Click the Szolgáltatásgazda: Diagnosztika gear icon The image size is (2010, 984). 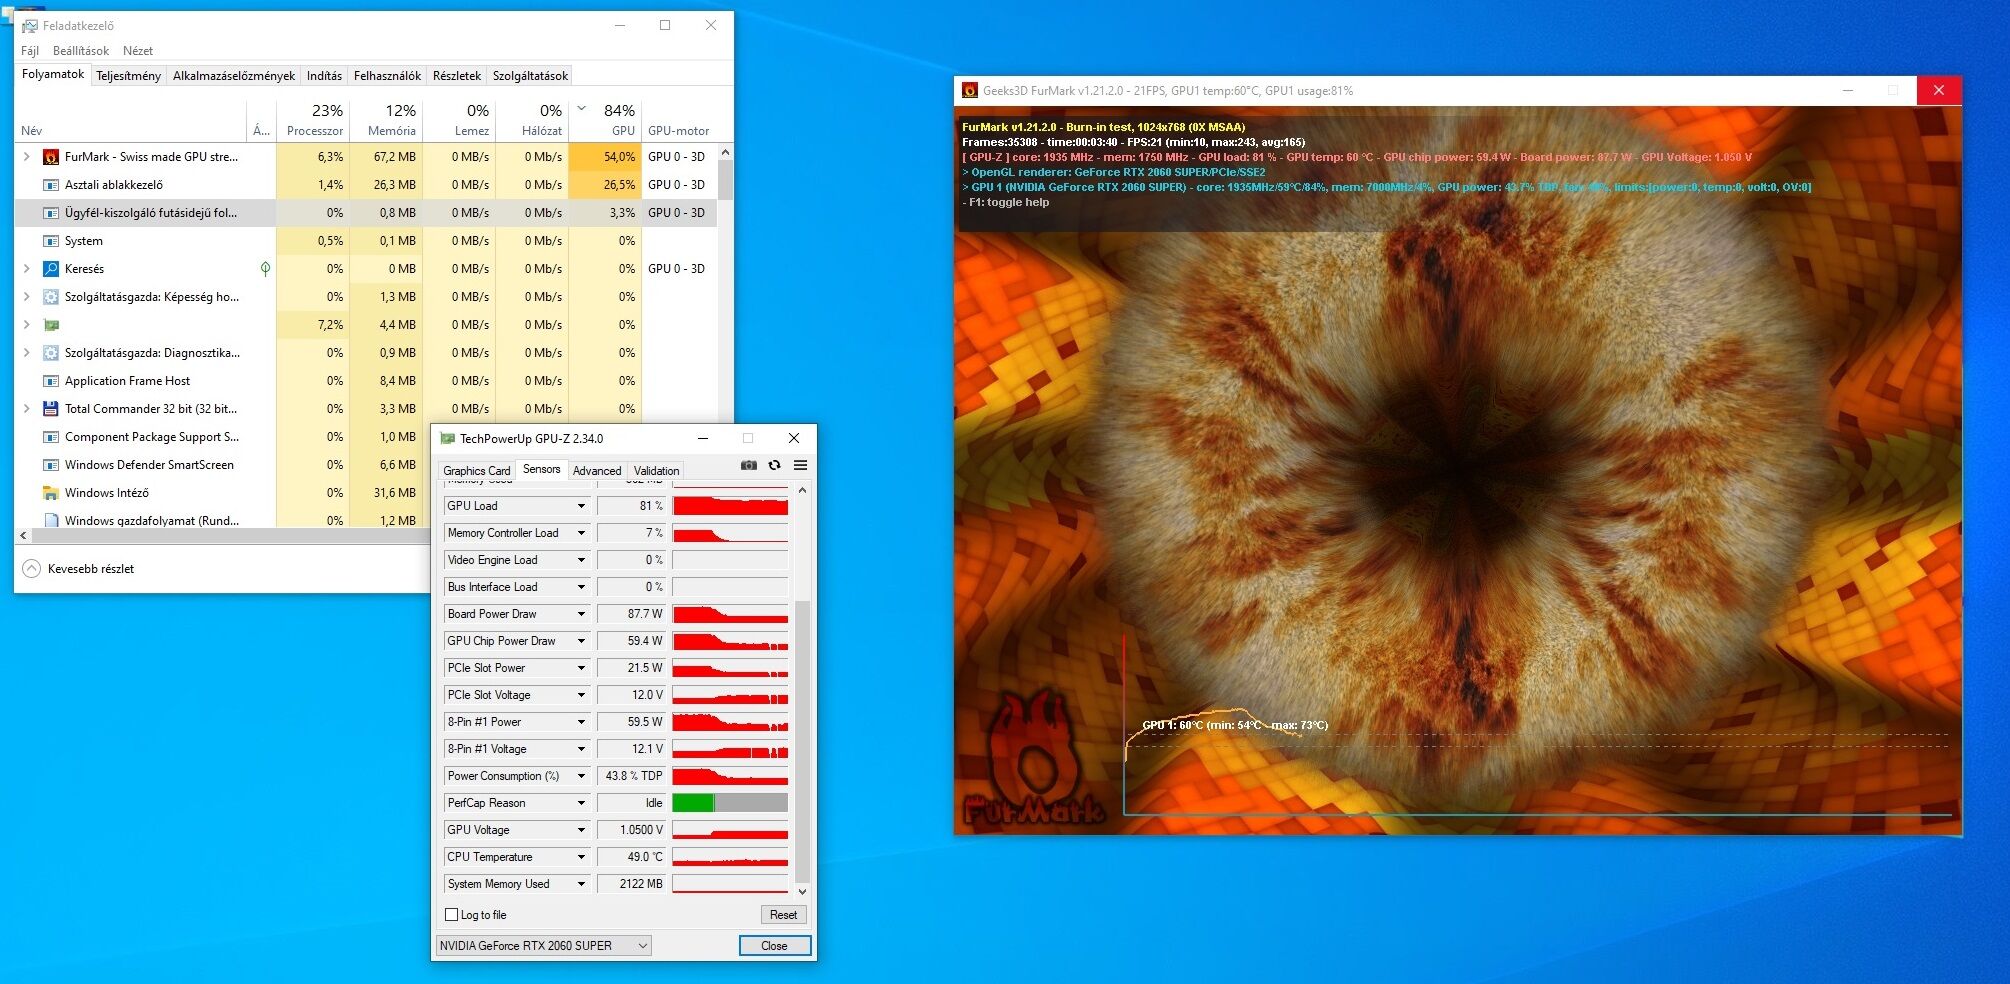coord(51,353)
